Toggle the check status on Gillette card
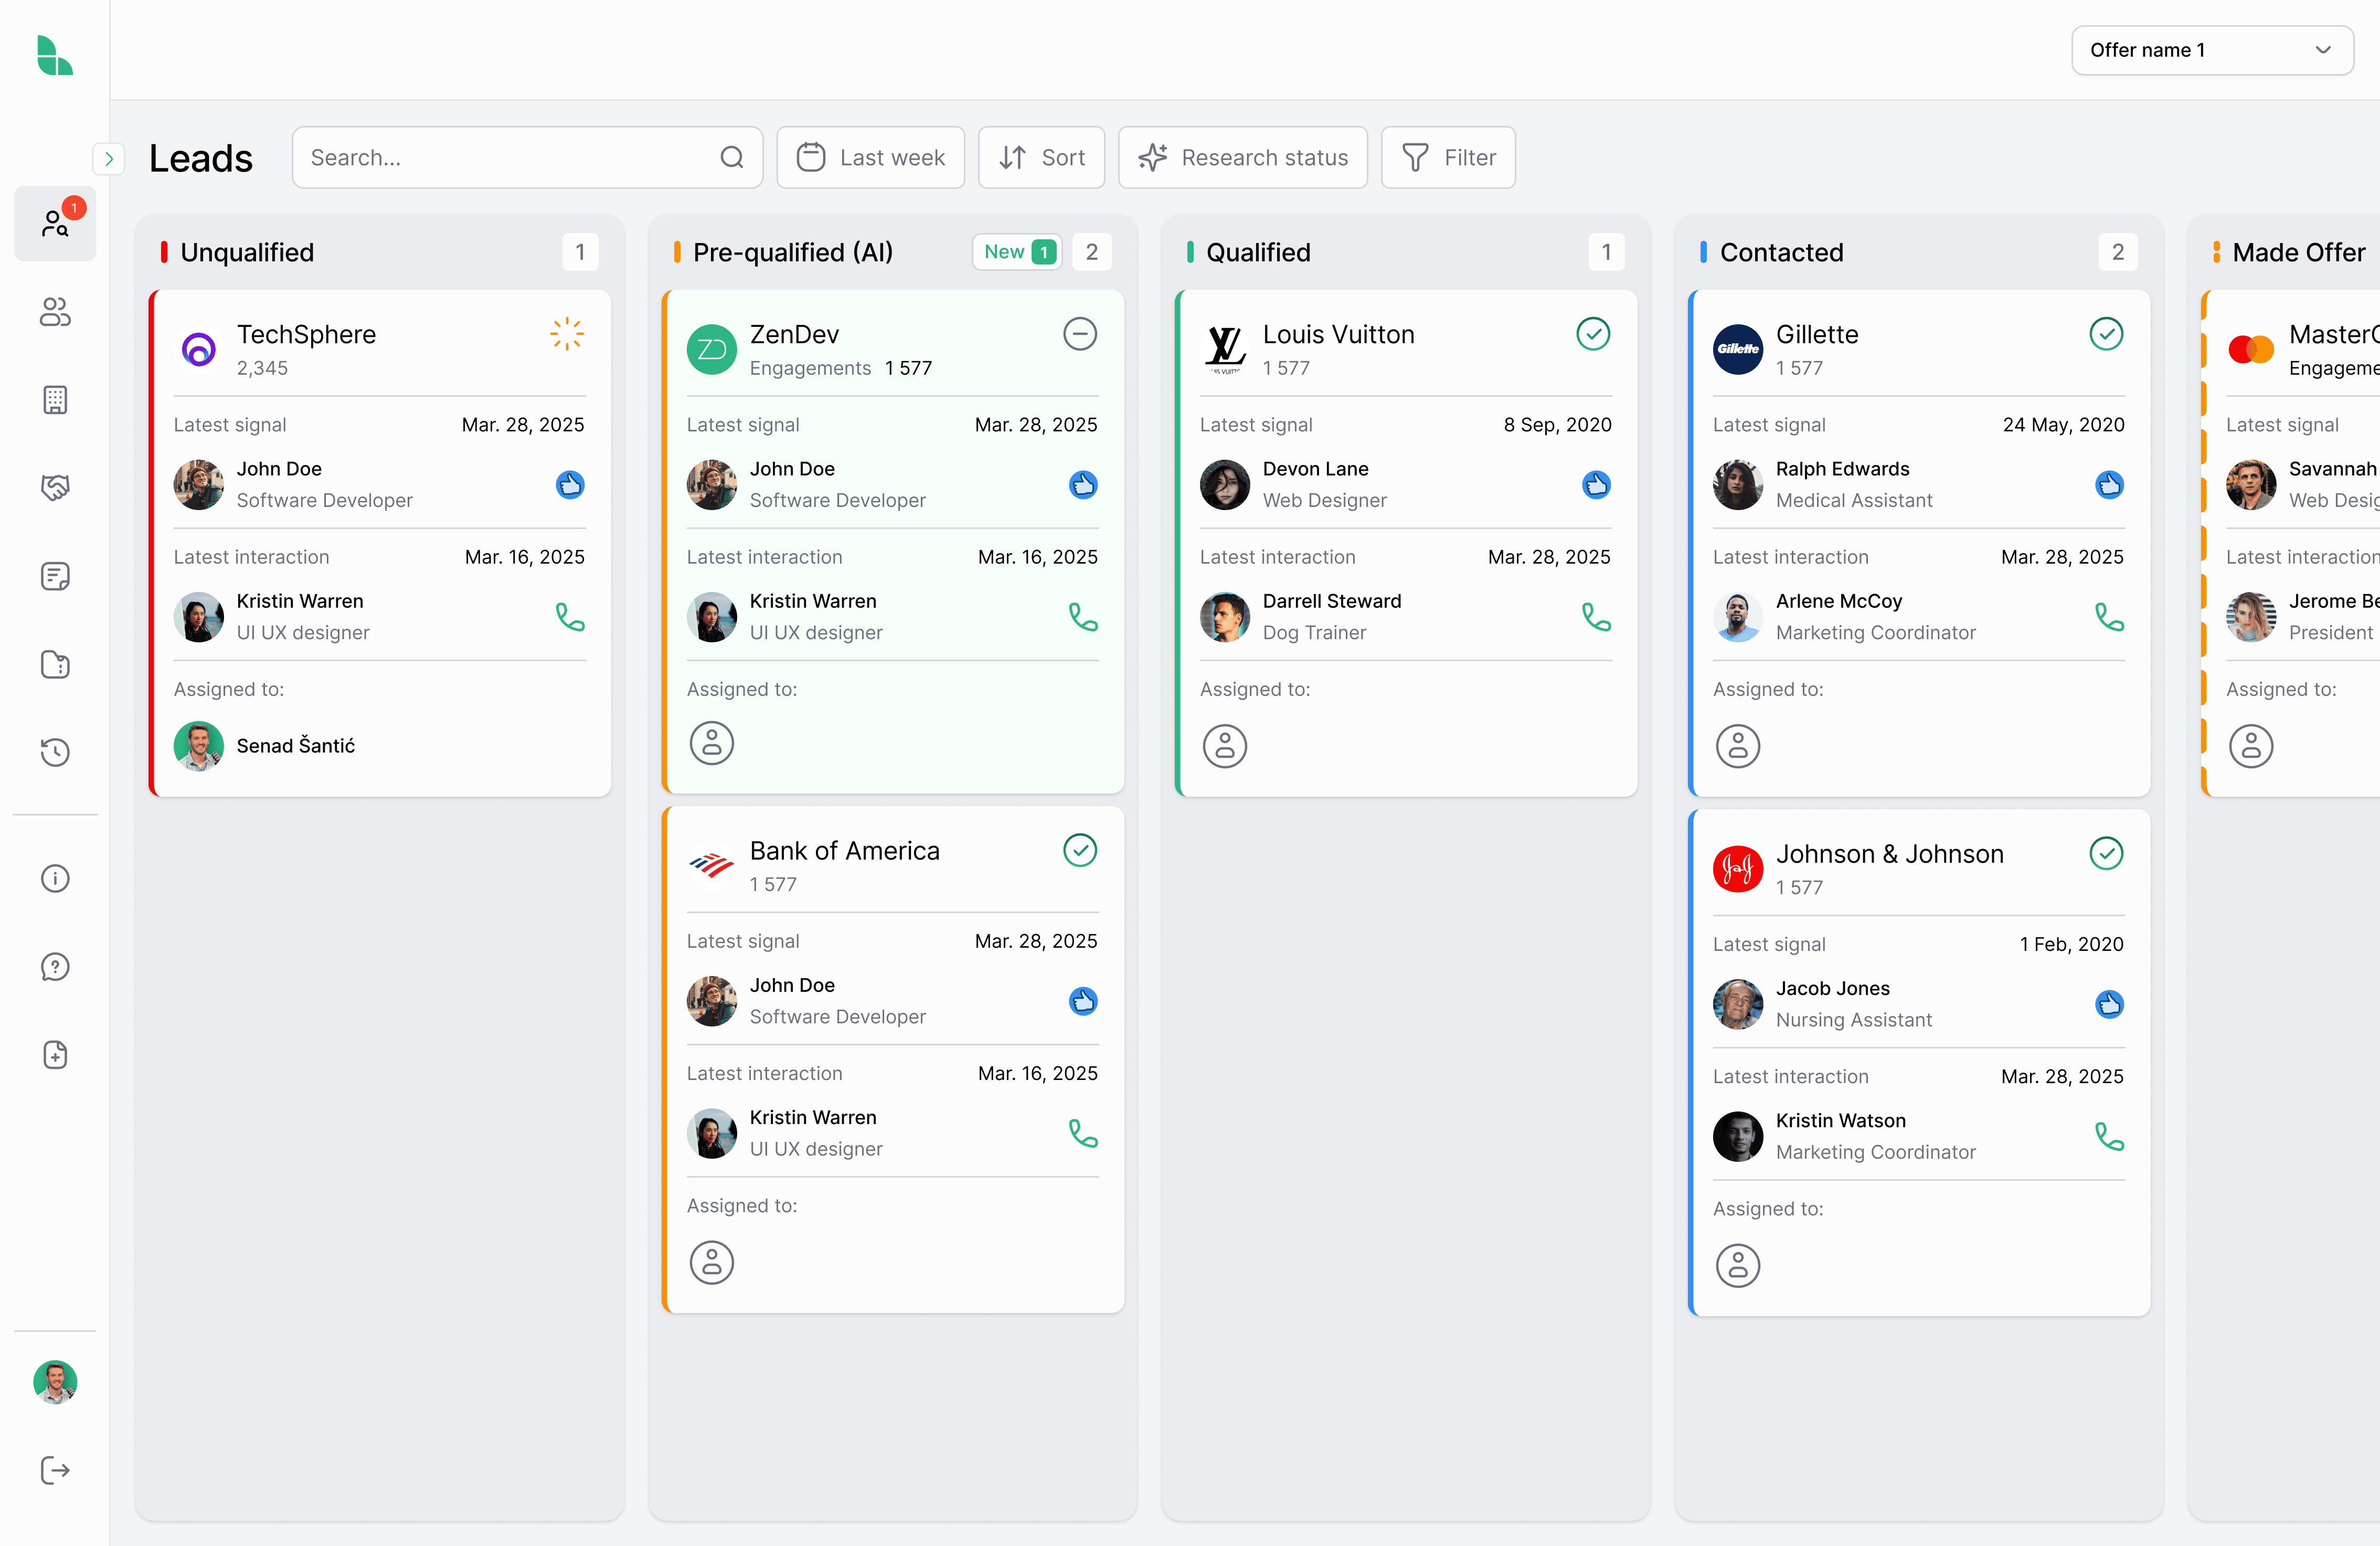This screenshot has height=1546, width=2380. (x=2106, y=334)
